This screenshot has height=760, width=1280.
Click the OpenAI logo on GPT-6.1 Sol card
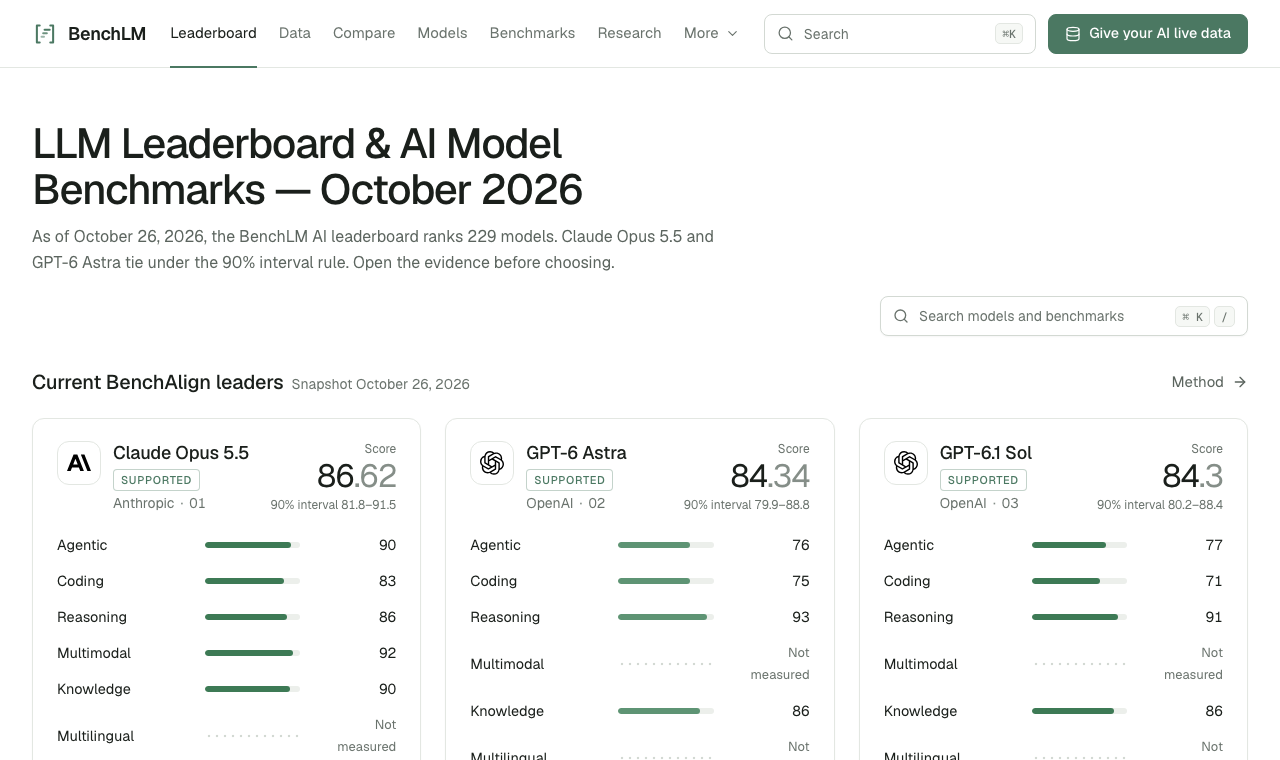coord(906,463)
